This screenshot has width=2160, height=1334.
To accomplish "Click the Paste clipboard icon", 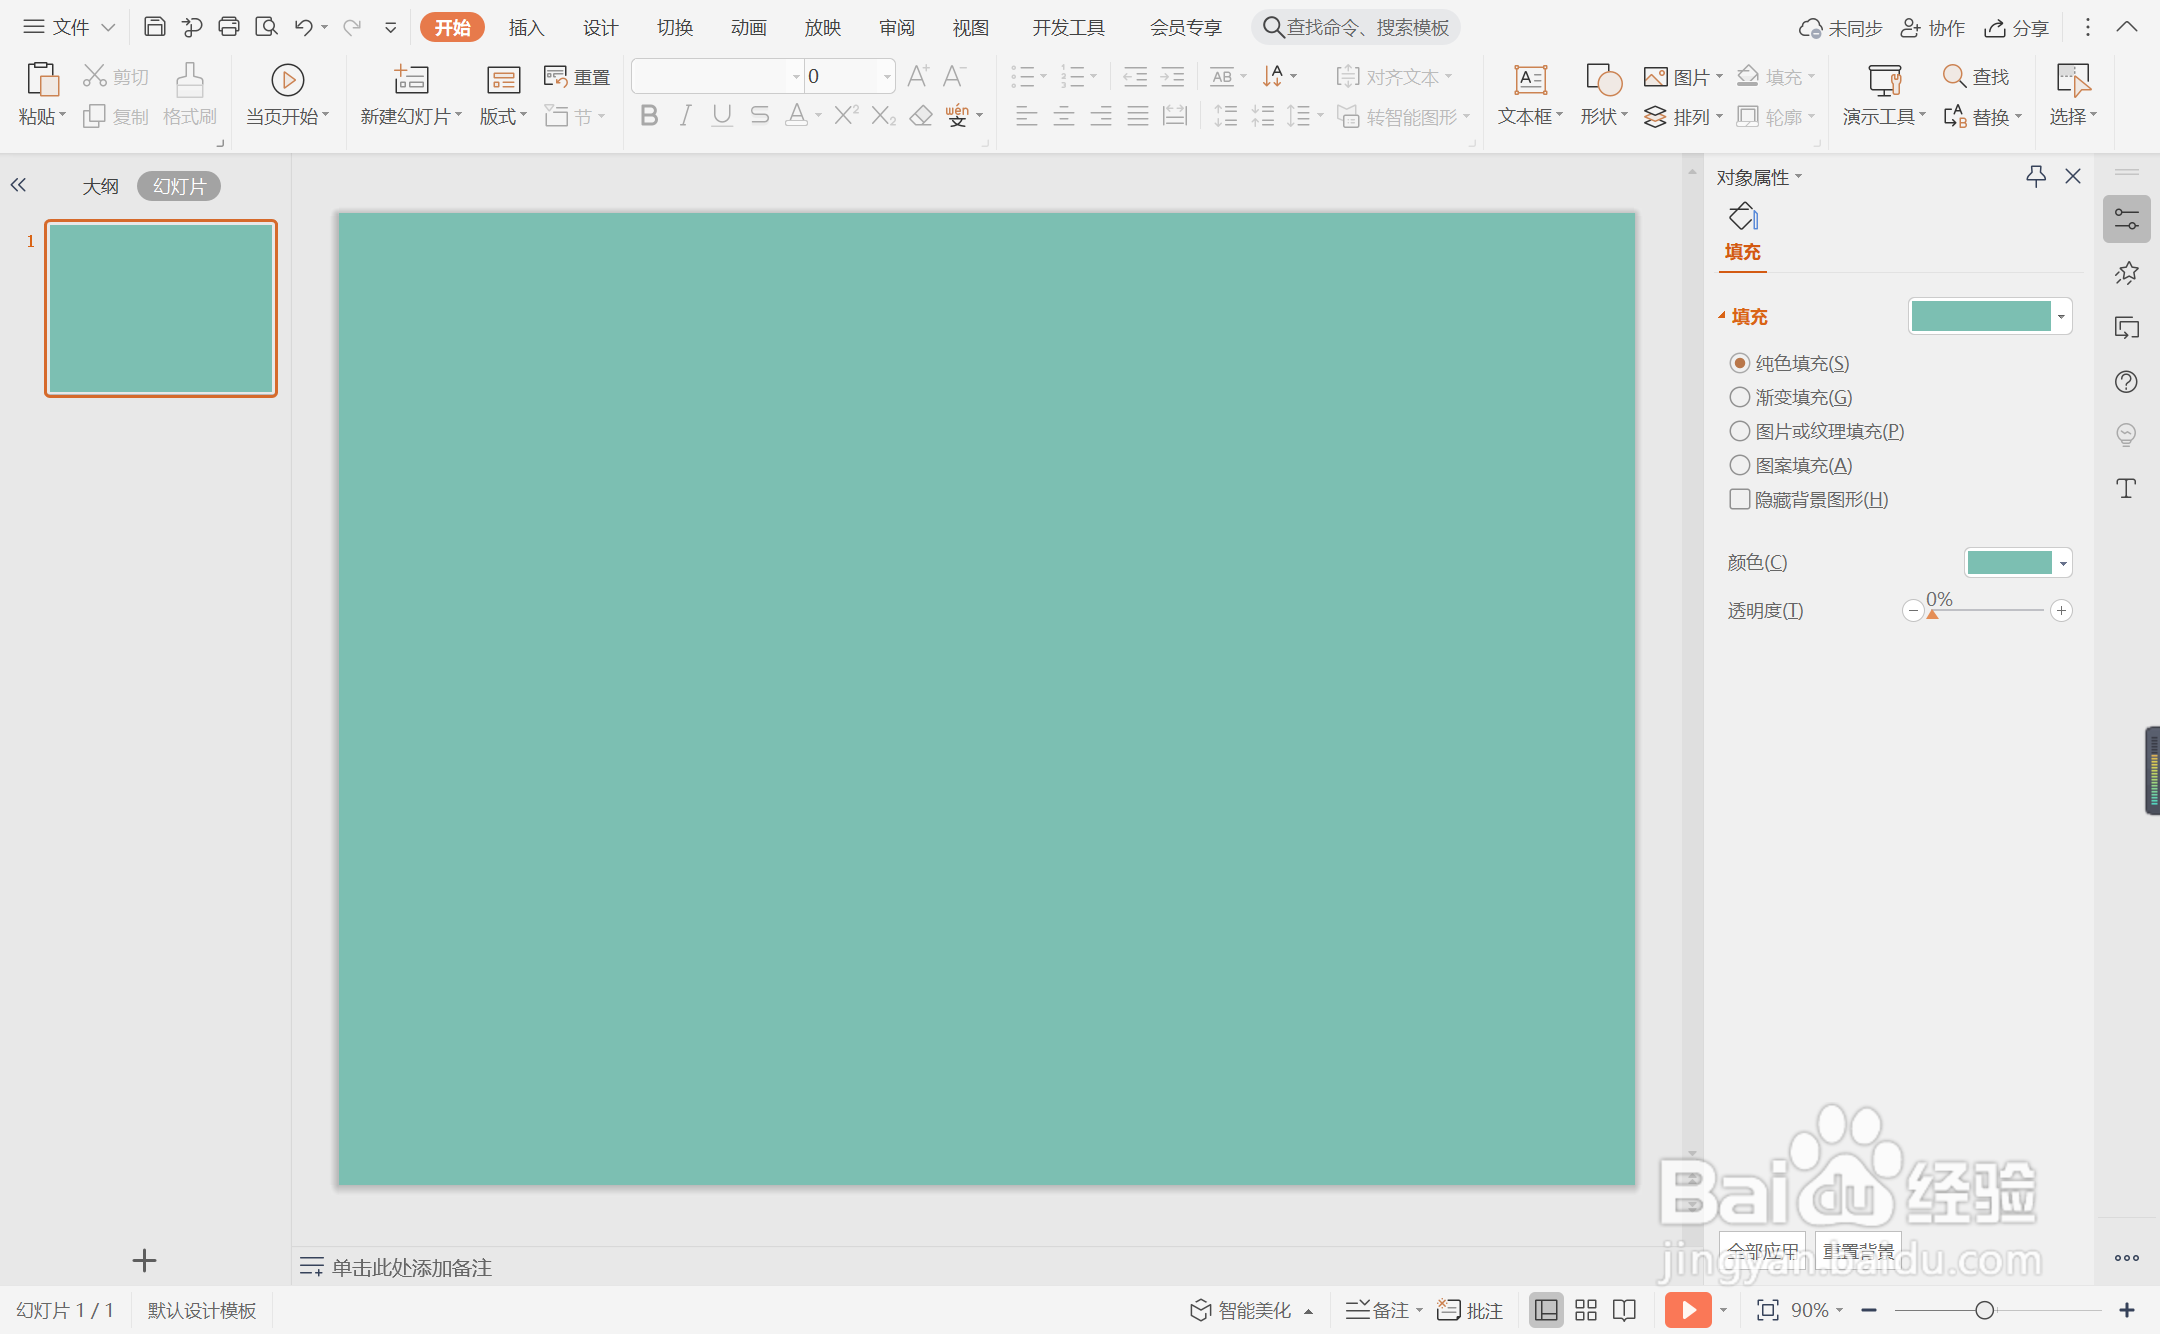I will 42,79.
